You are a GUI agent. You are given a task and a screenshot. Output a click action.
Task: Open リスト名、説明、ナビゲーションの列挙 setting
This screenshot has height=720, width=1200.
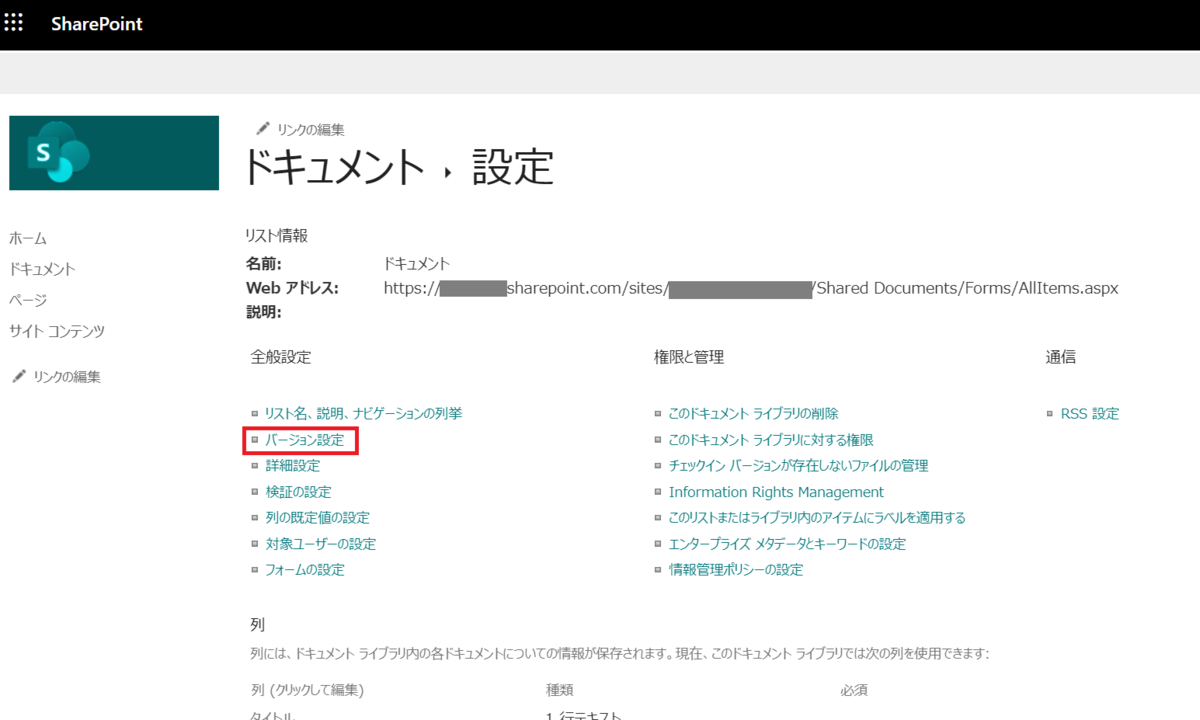[x=363, y=413]
